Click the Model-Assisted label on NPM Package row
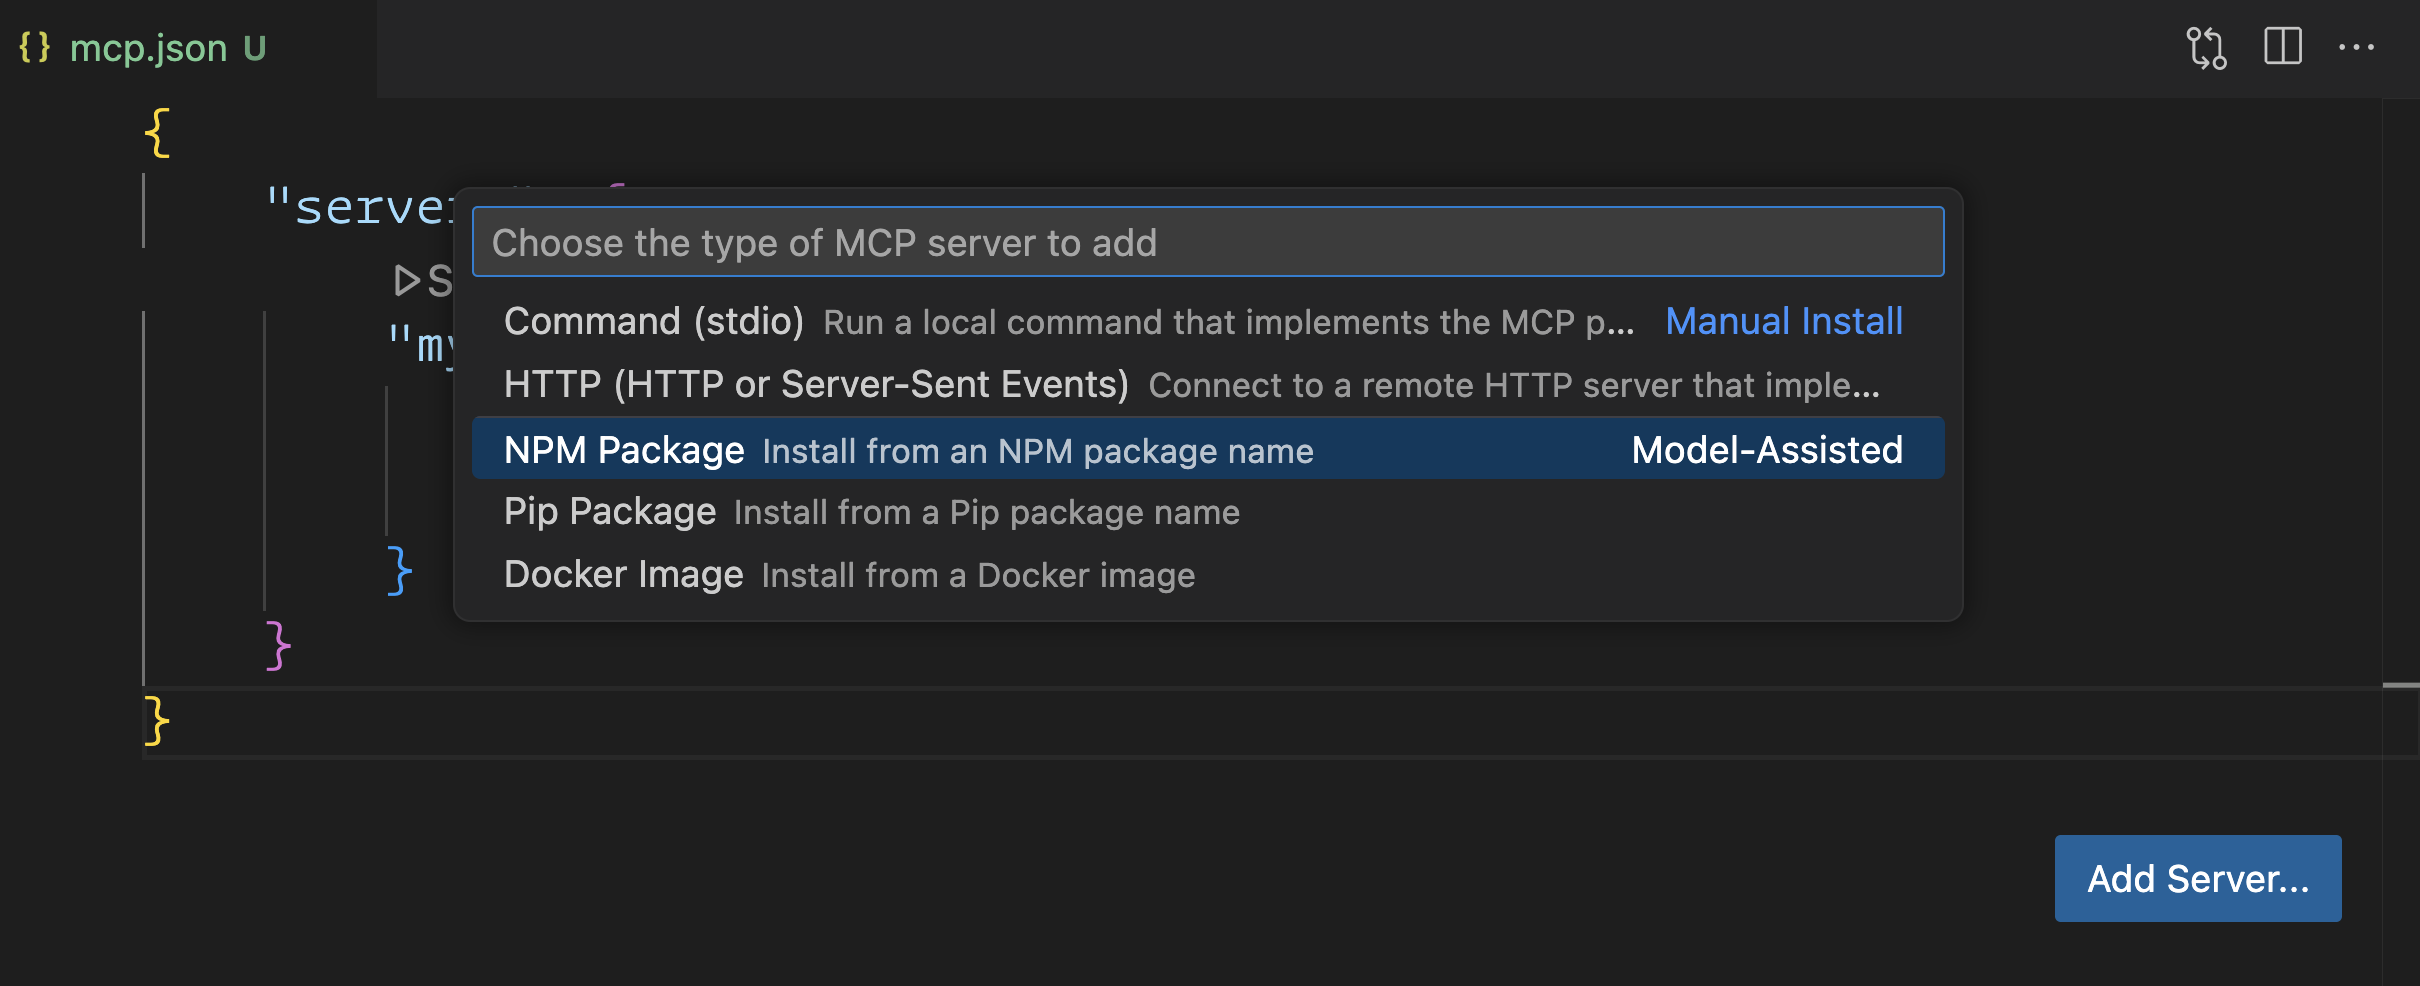Viewport: 2420px width, 986px height. 1767,449
